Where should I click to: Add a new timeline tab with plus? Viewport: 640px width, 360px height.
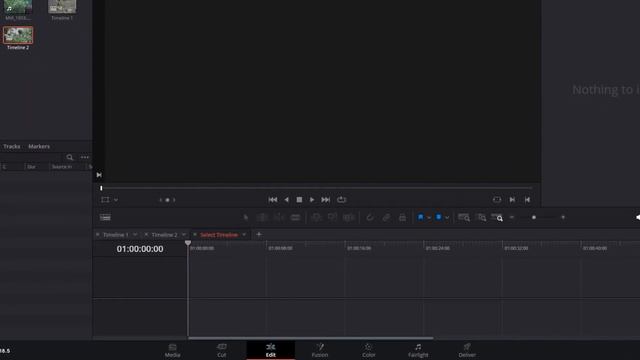pos(259,234)
